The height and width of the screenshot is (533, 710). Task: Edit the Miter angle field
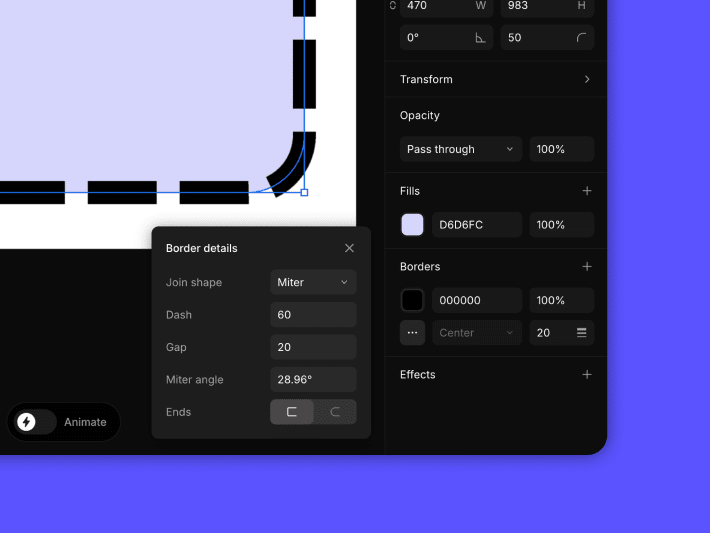313,379
